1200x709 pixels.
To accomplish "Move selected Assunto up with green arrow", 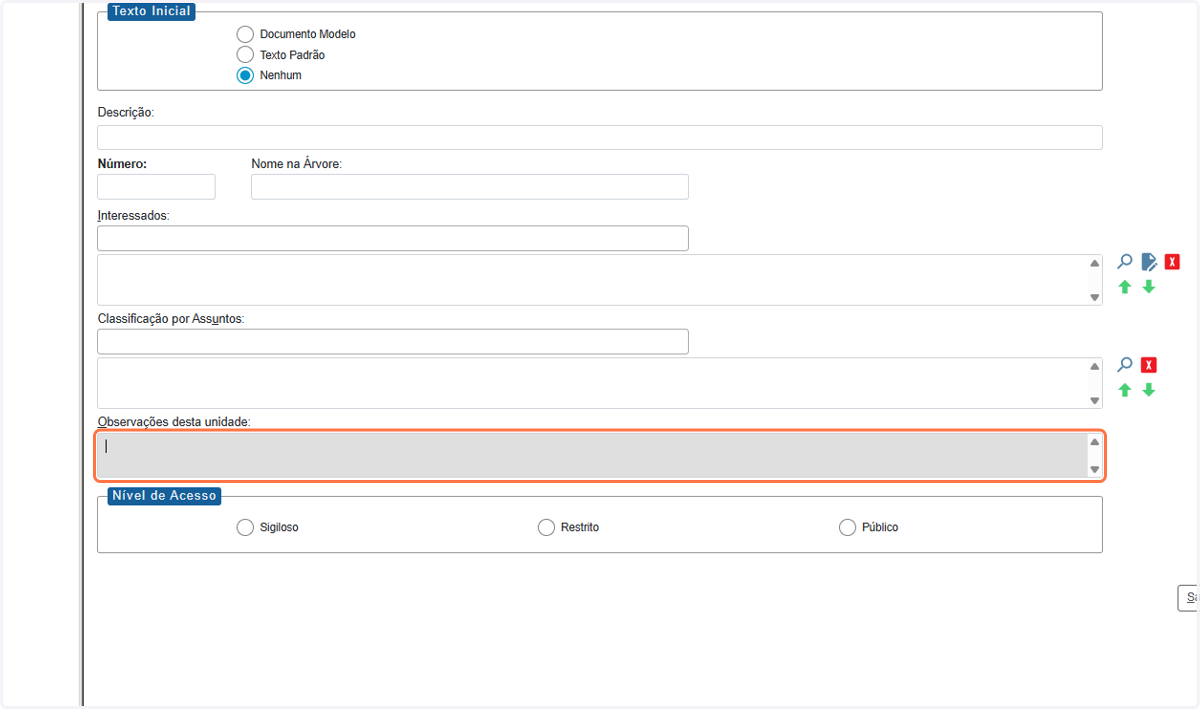I will pos(1125,390).
